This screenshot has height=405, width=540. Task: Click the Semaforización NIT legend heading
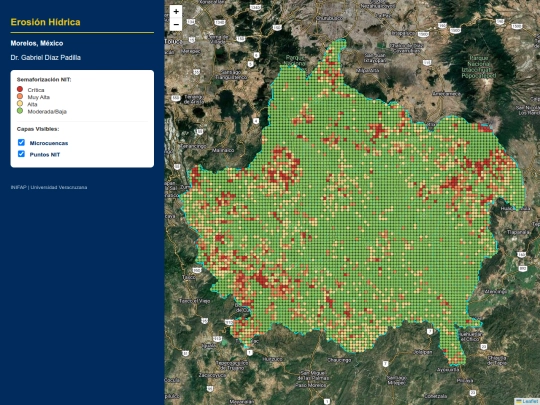pos(44,80)
